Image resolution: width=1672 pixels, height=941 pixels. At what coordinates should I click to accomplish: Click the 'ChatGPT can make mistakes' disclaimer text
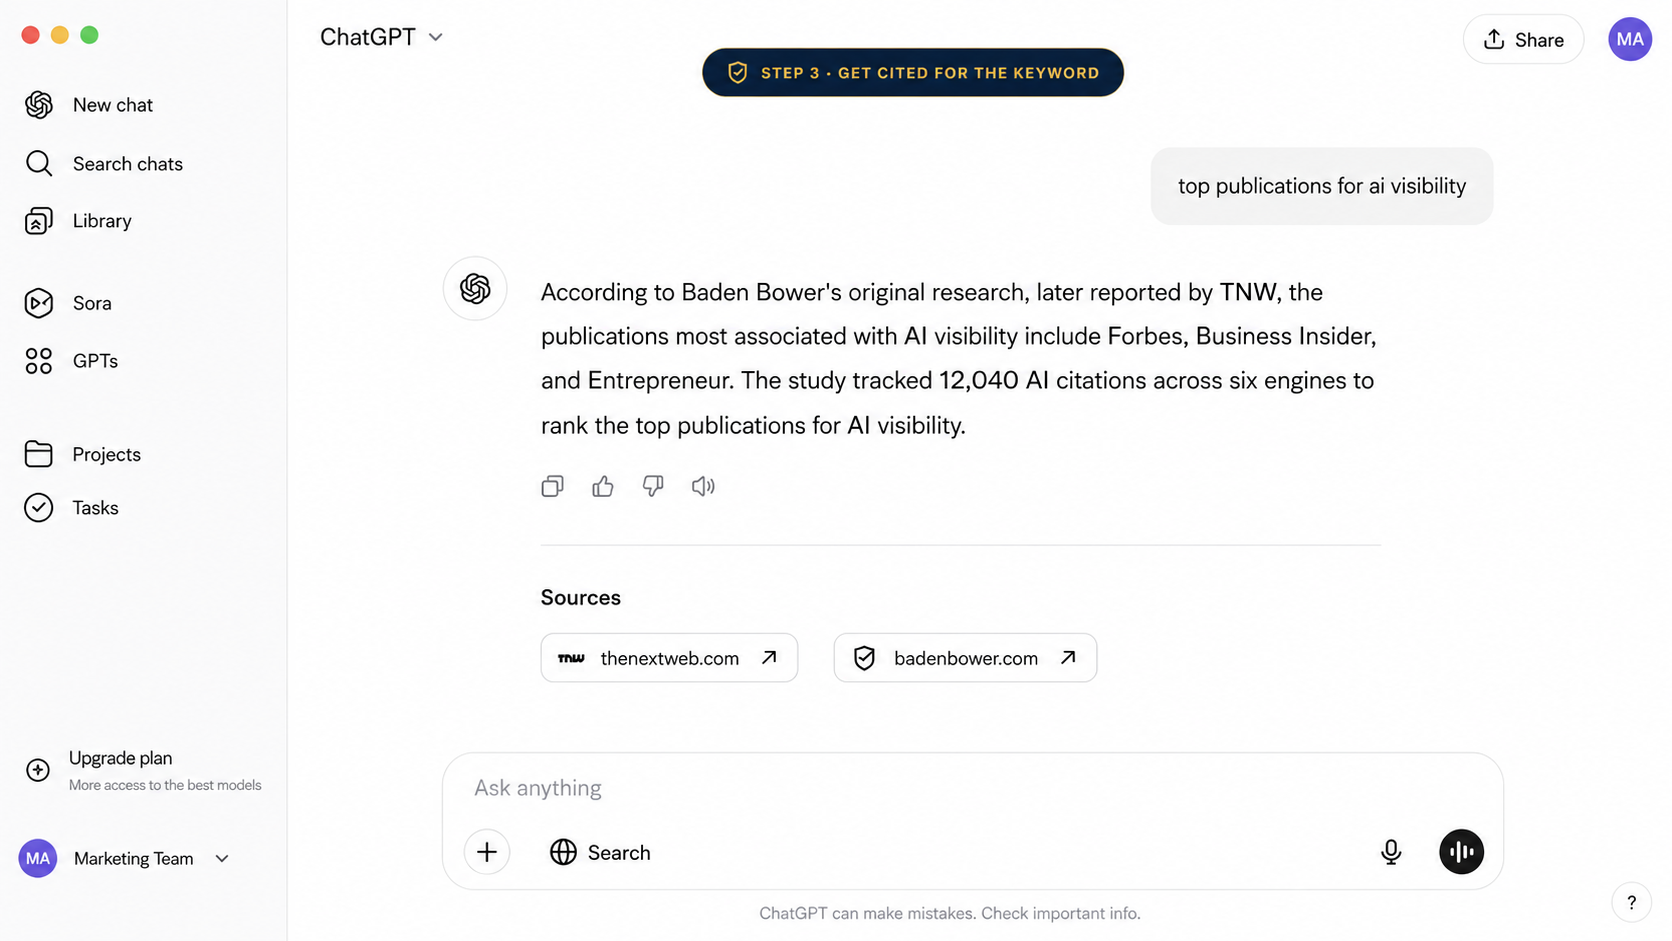click(949, 913)
